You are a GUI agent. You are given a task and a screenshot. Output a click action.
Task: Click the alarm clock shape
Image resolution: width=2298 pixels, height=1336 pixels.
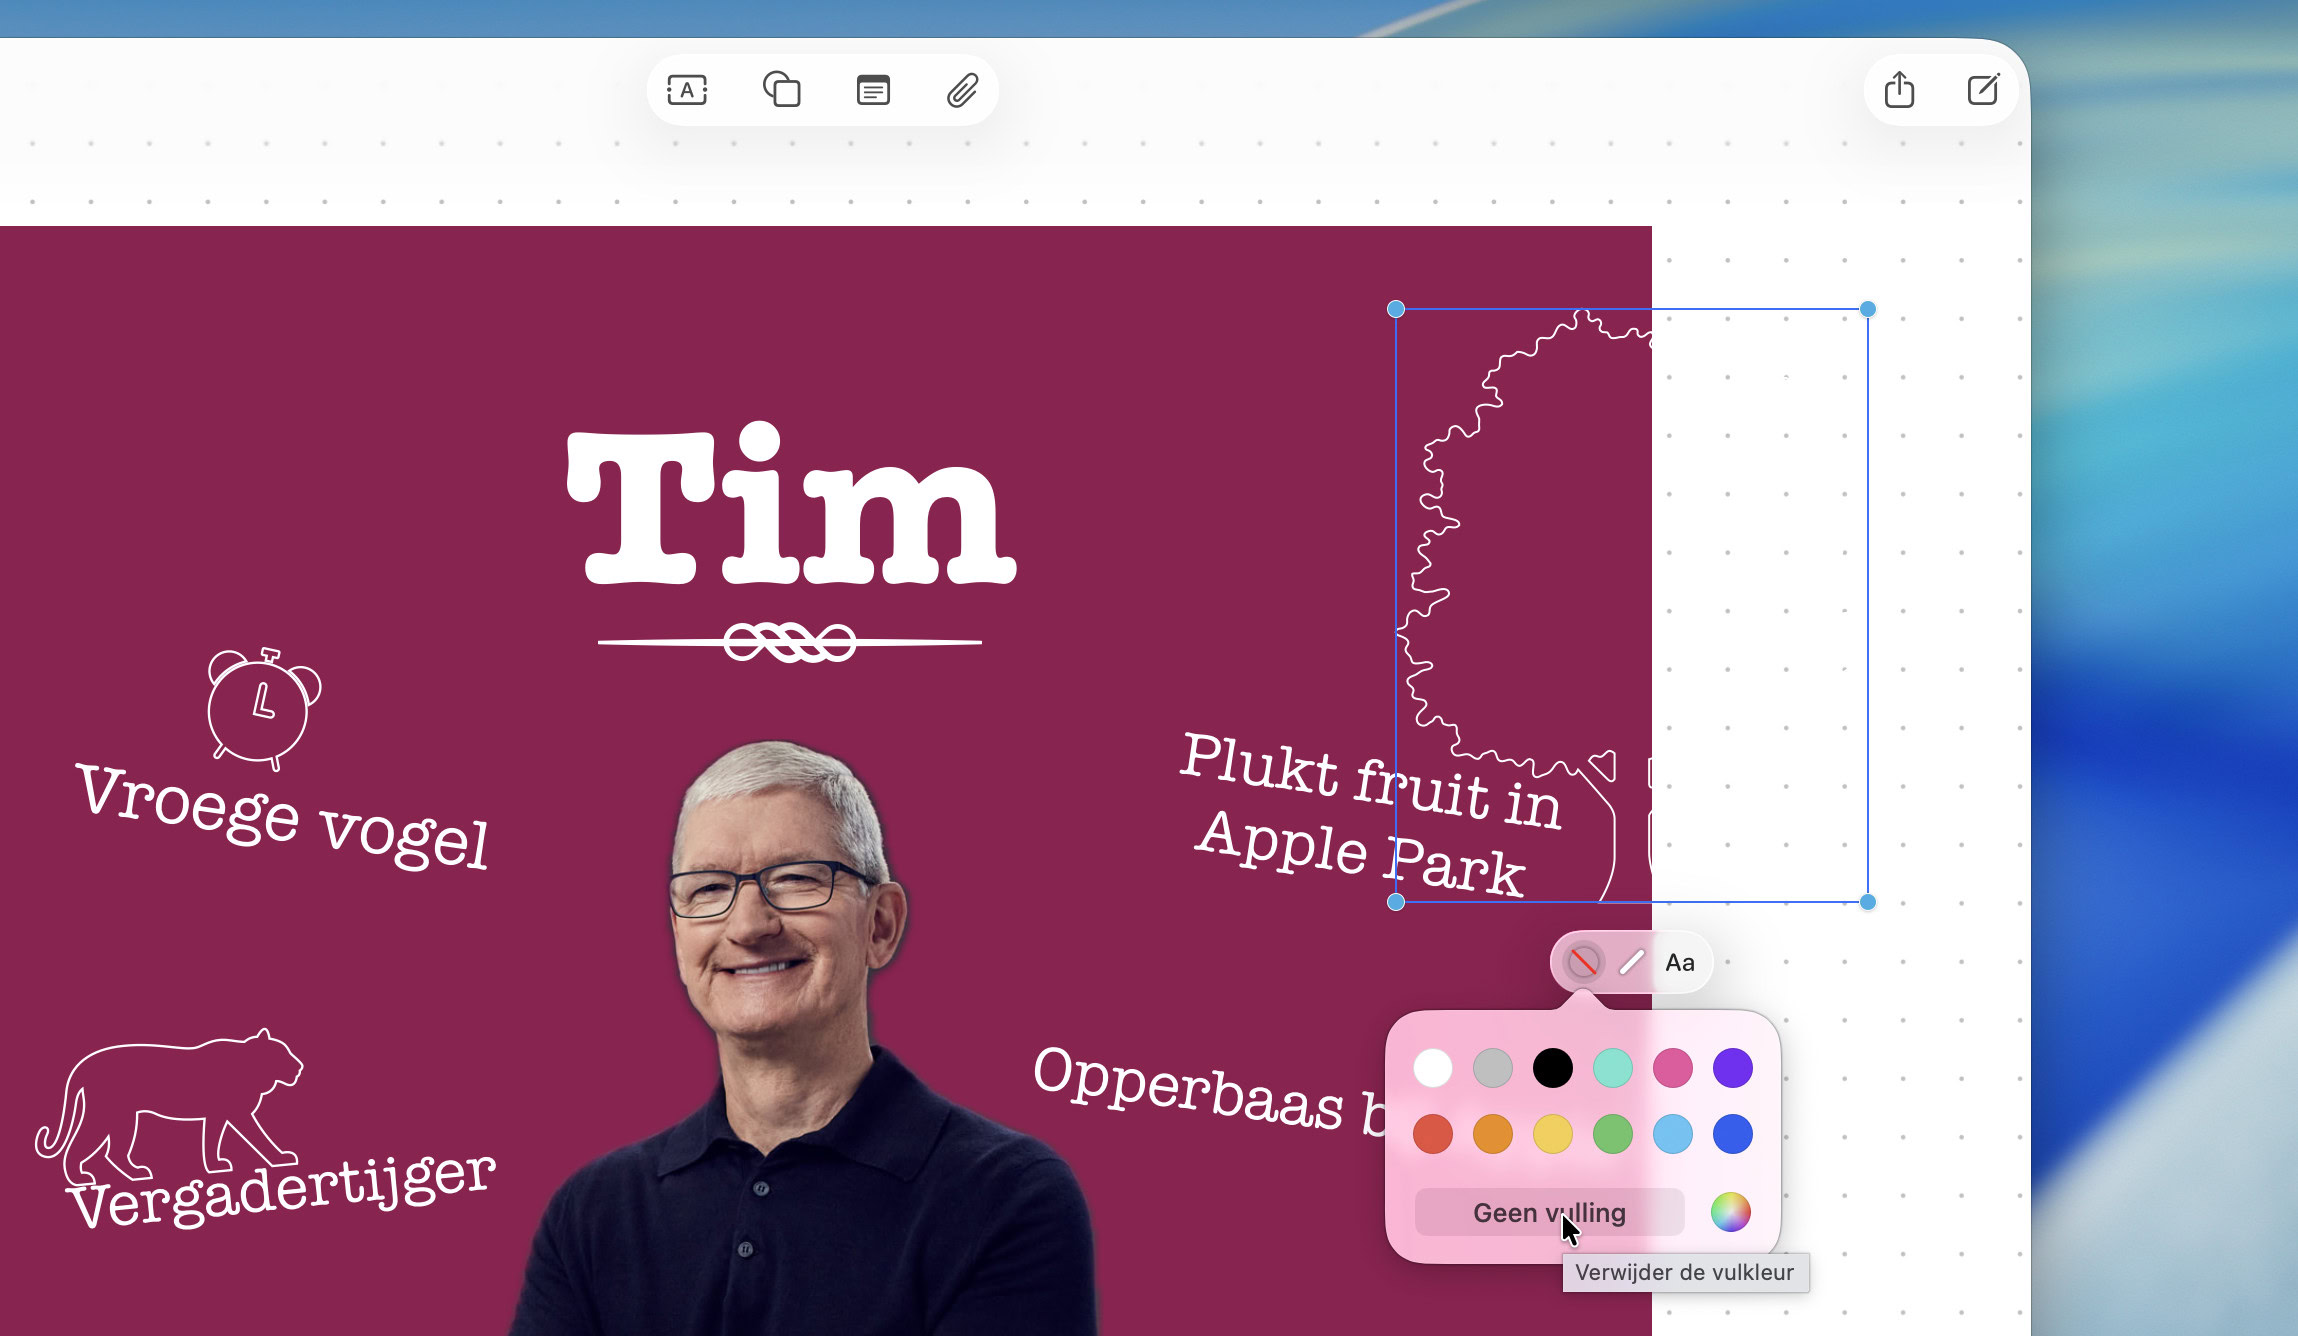point(262,708)
